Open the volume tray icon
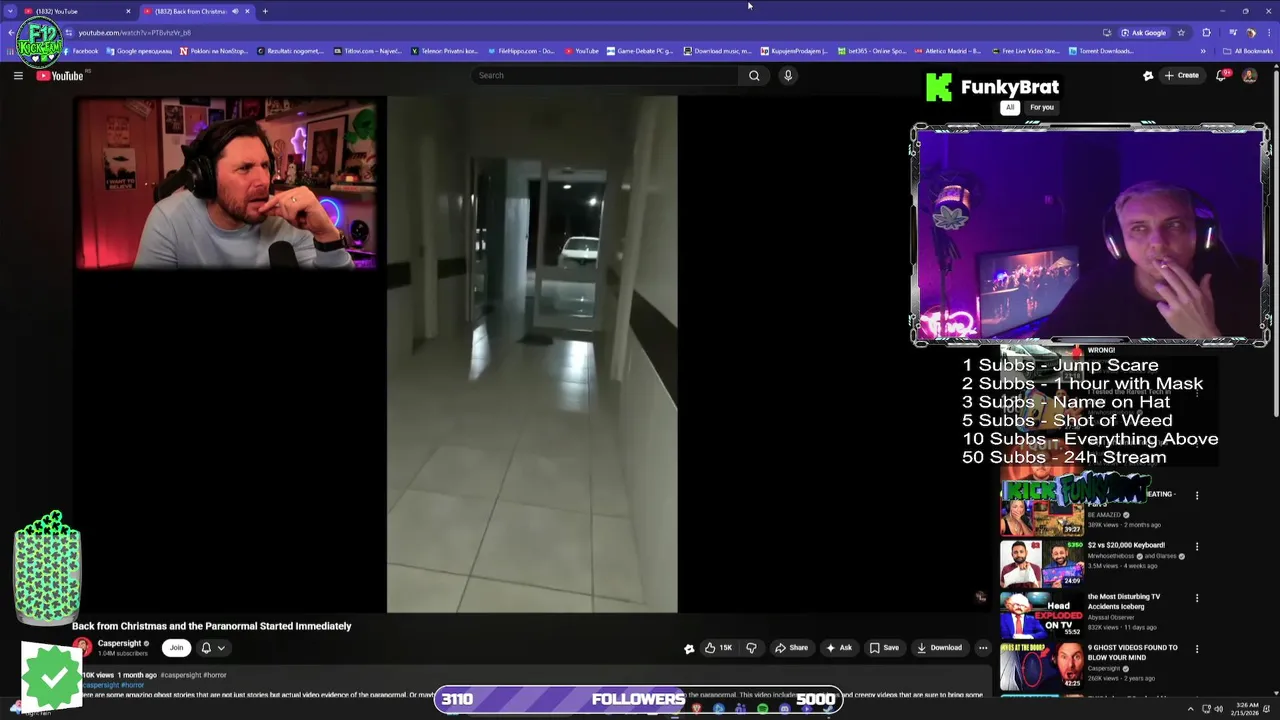 pos(1220,709)
